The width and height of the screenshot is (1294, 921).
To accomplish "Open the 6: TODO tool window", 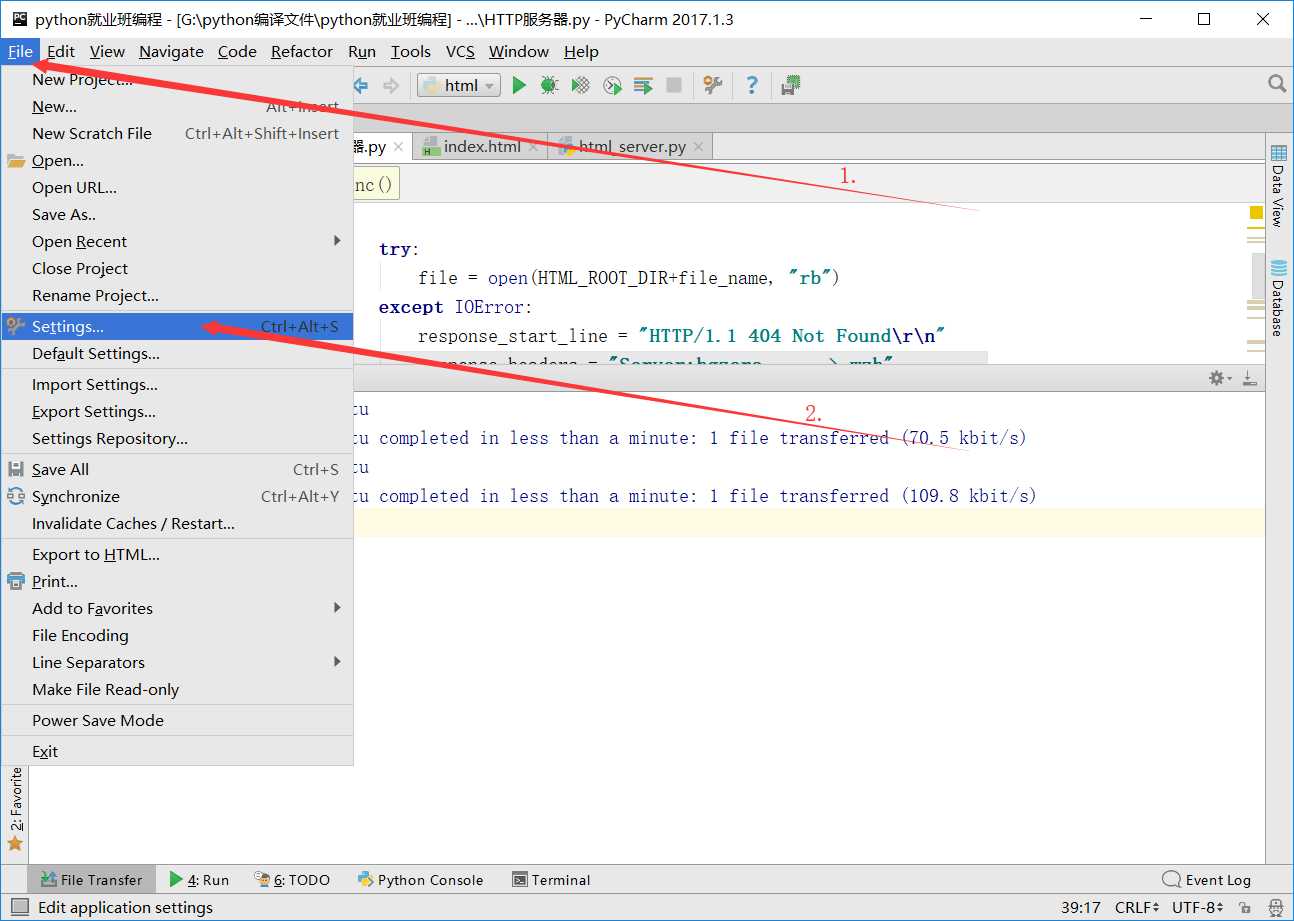I will (x=292, y=880).
